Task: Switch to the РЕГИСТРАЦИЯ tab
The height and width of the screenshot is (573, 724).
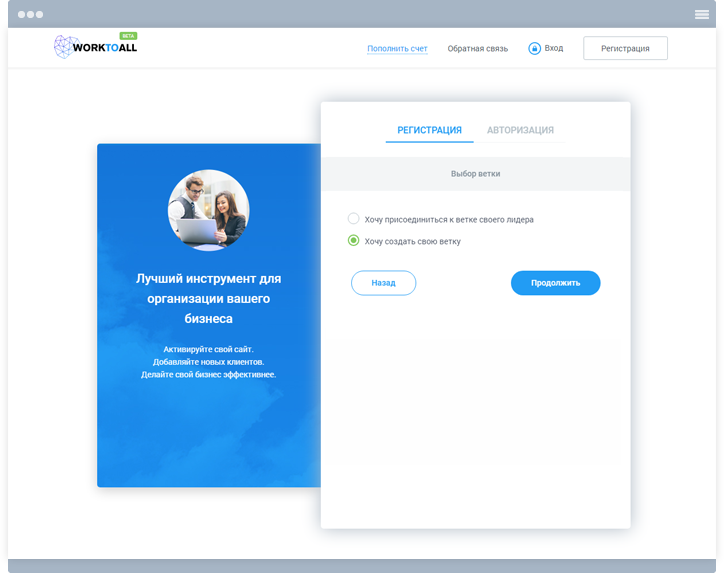Action: coord(429,130)
